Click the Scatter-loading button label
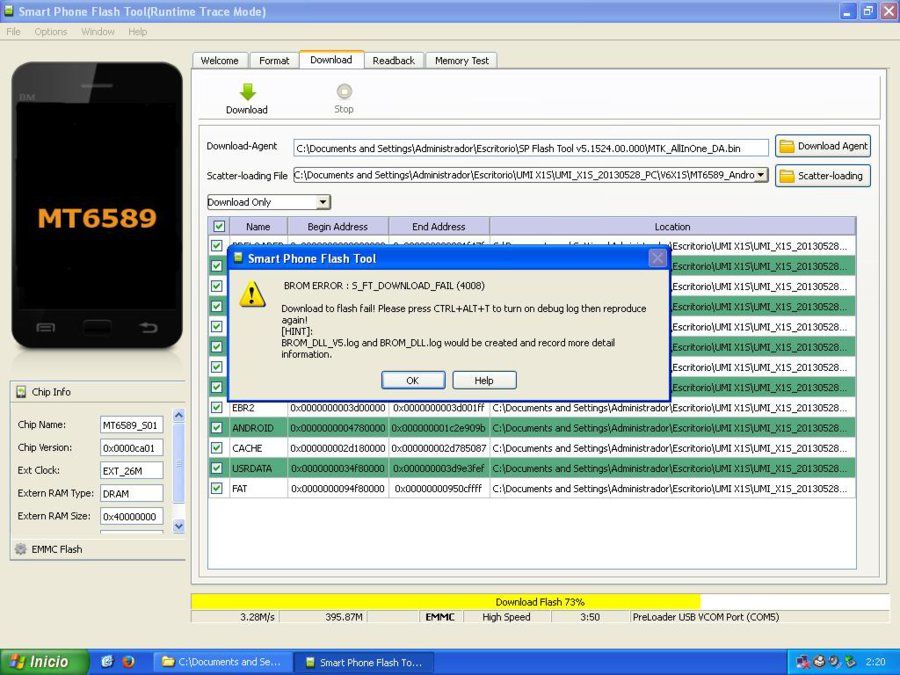900x675 pixels. 830,176
